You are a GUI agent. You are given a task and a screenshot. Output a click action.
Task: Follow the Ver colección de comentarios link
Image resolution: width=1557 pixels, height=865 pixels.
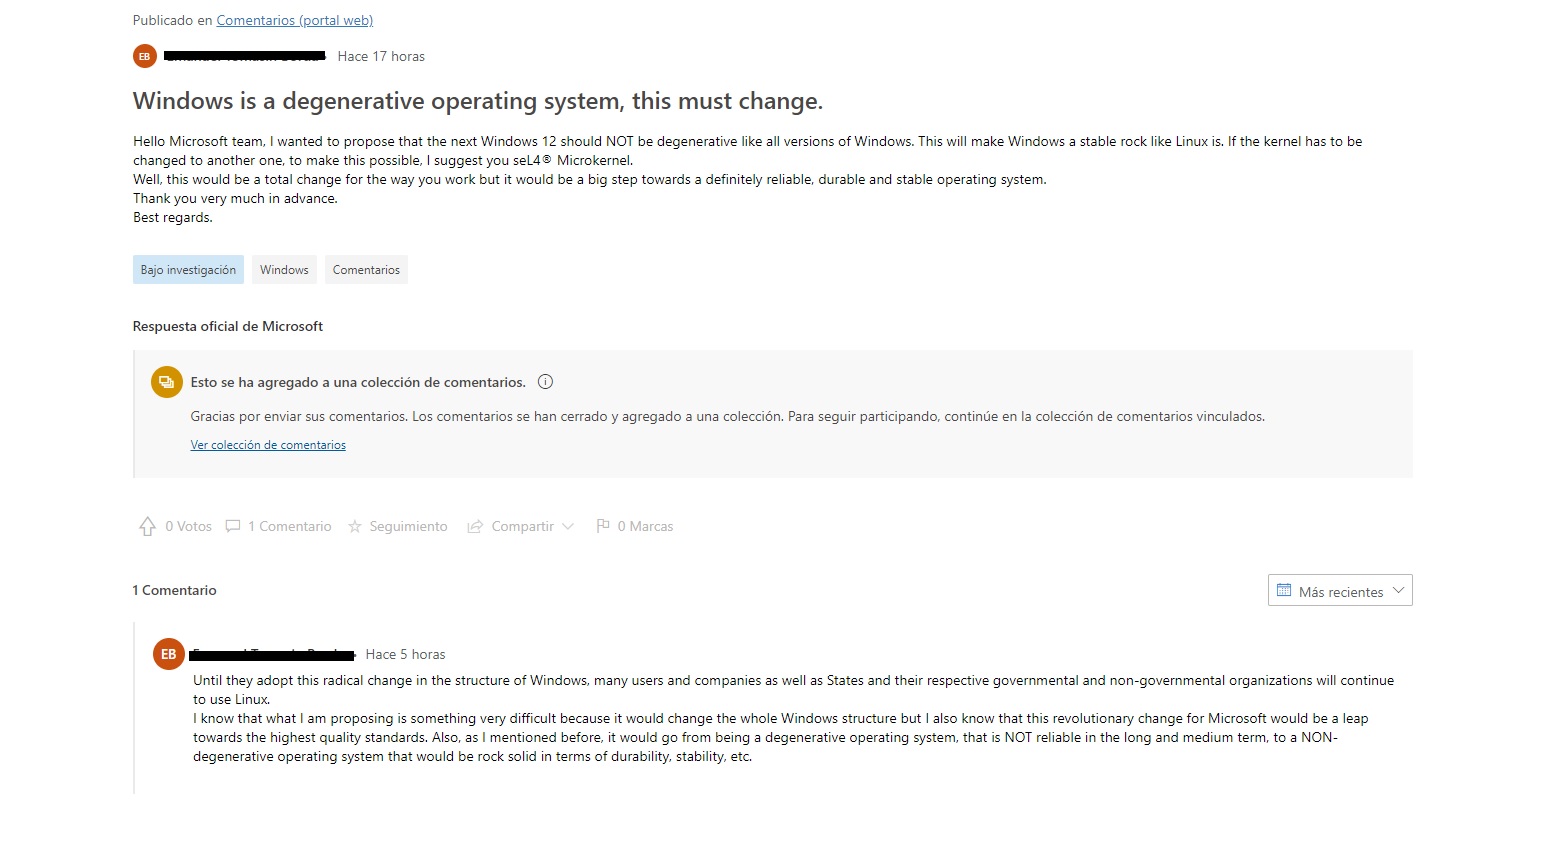click(268, 445)
